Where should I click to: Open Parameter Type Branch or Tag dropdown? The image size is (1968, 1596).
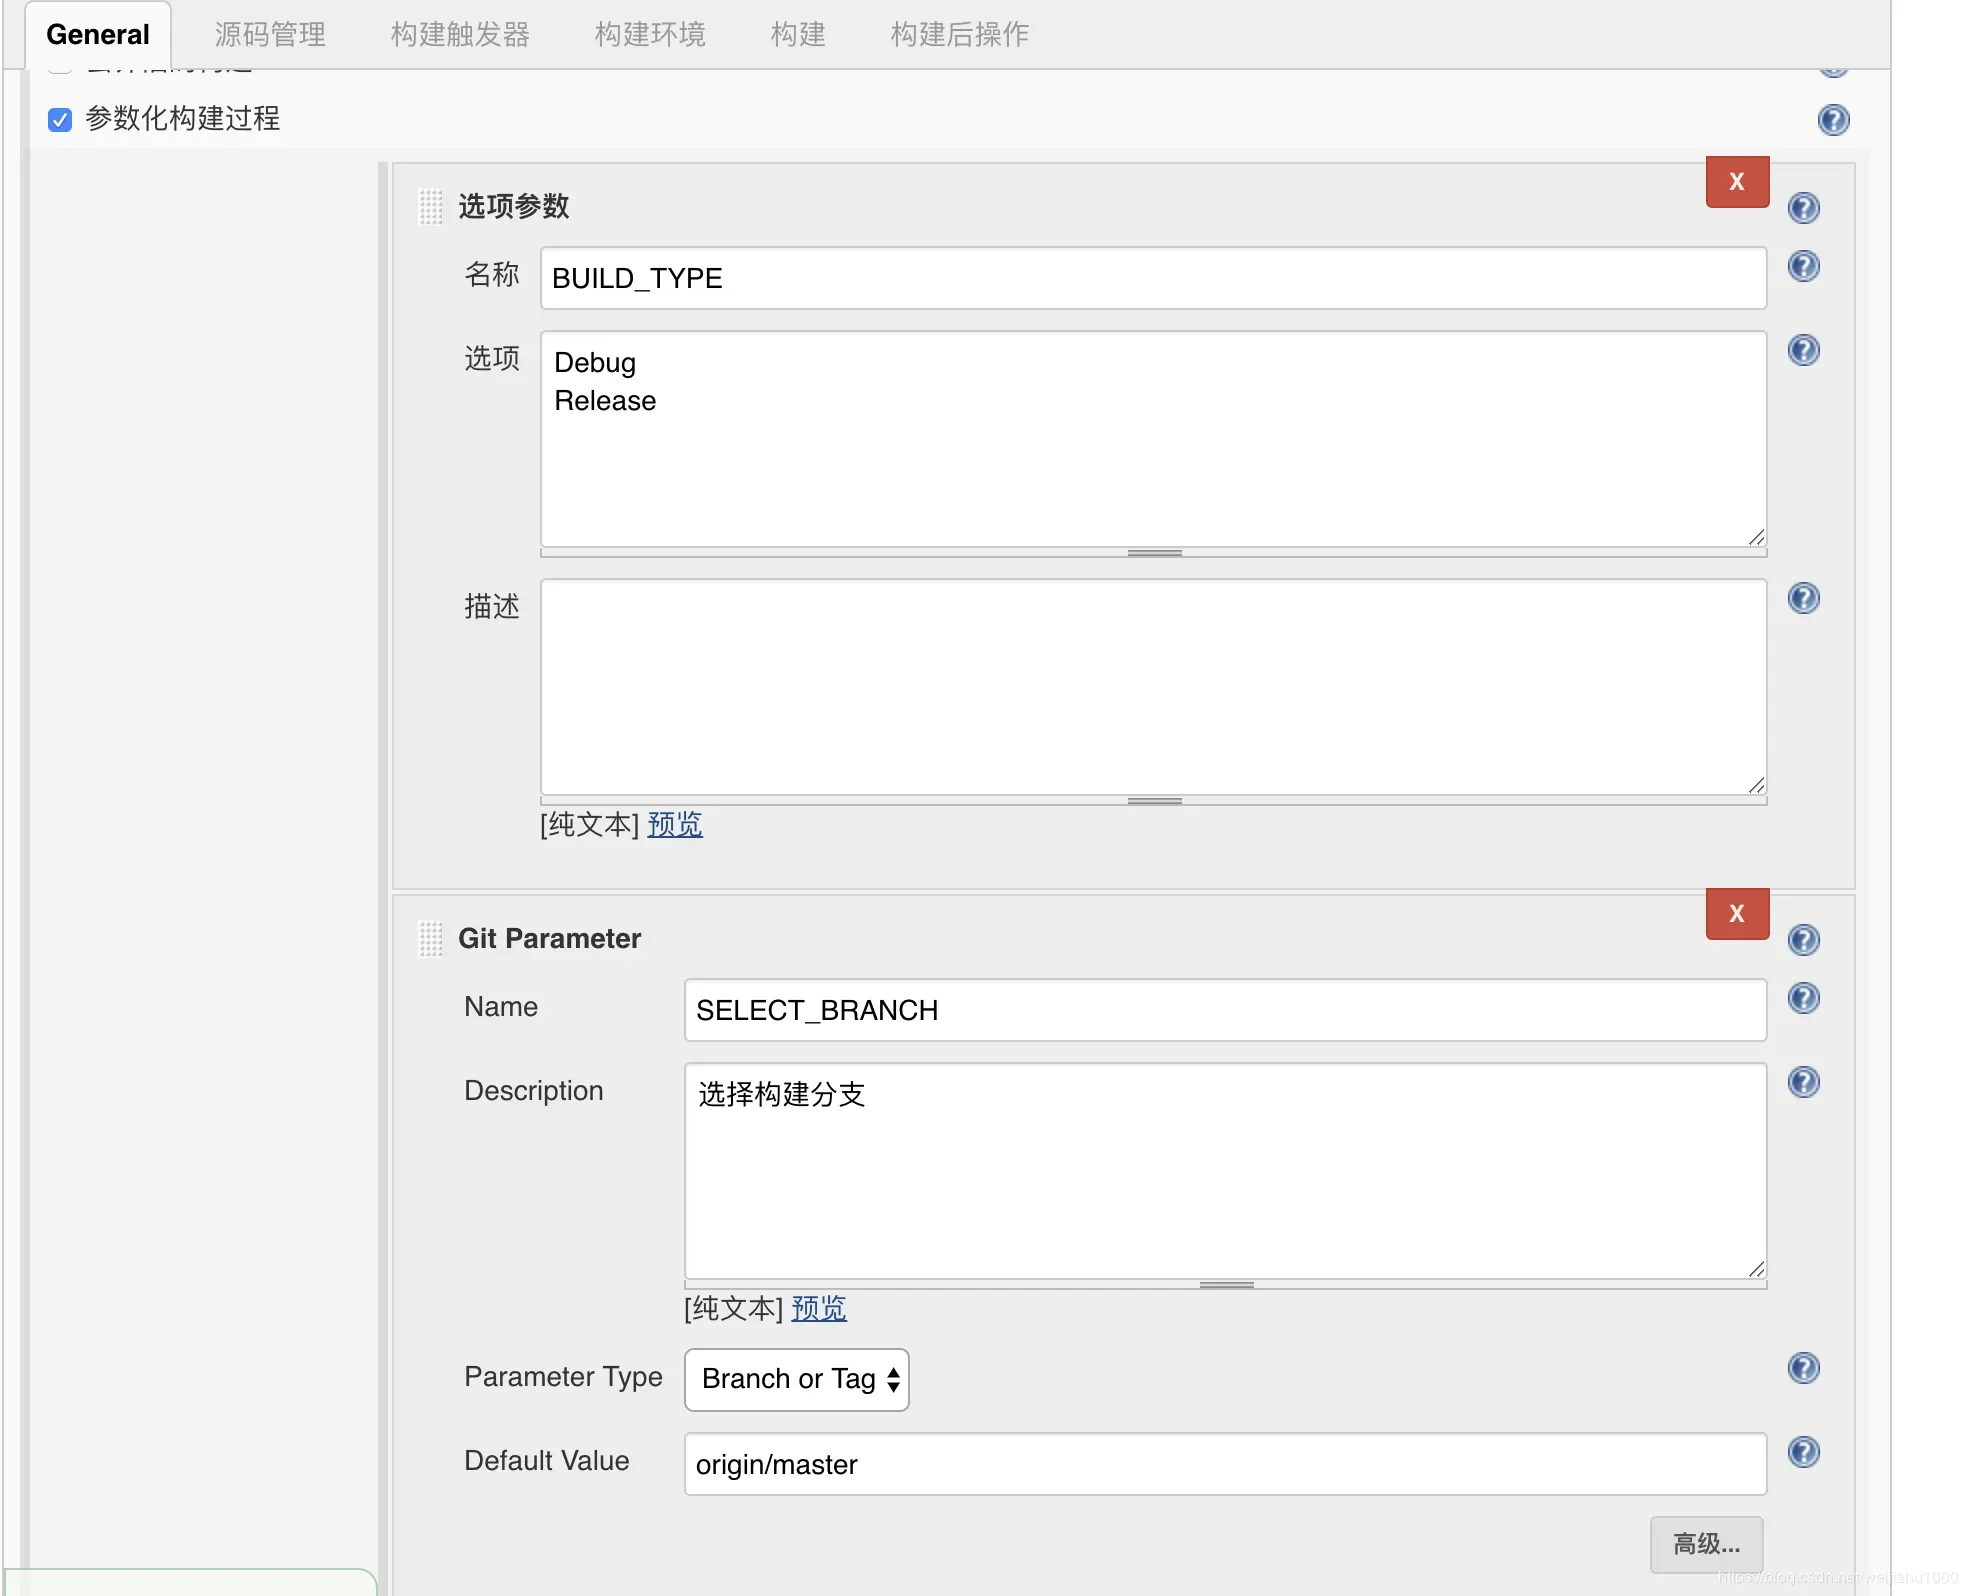click(x=796, y=1379)
